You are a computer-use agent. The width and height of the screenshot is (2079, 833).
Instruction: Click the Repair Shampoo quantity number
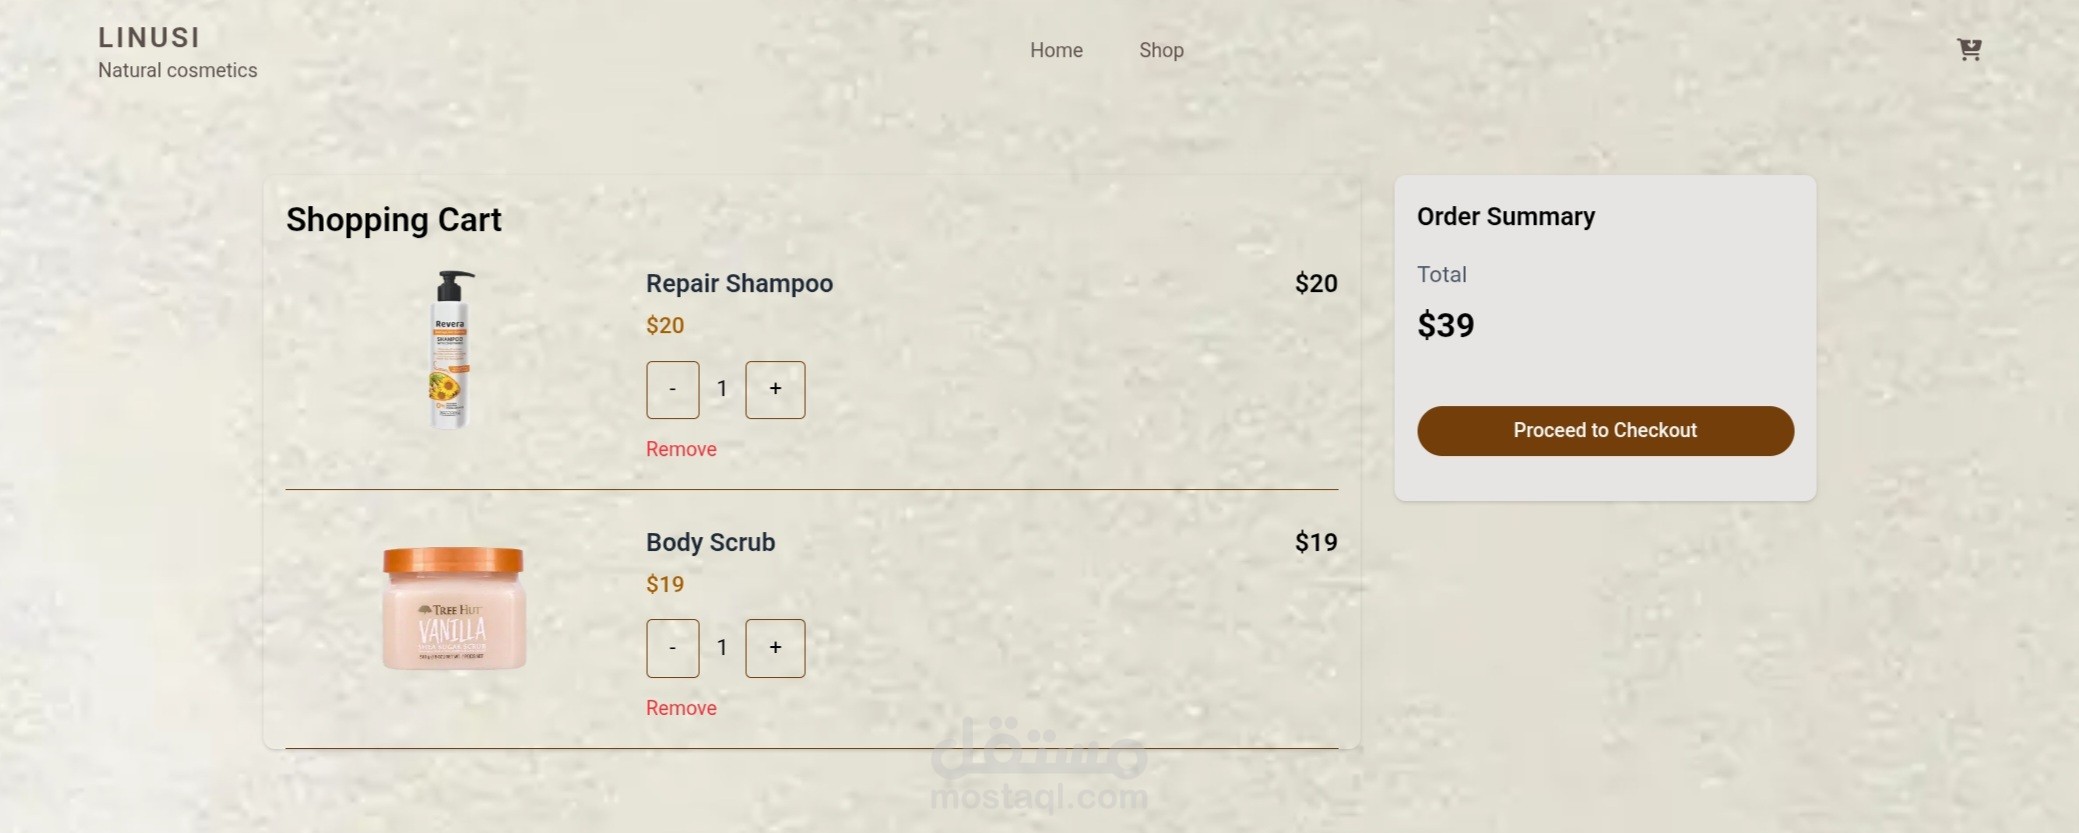pyautogui.click(x=722, y=389)
